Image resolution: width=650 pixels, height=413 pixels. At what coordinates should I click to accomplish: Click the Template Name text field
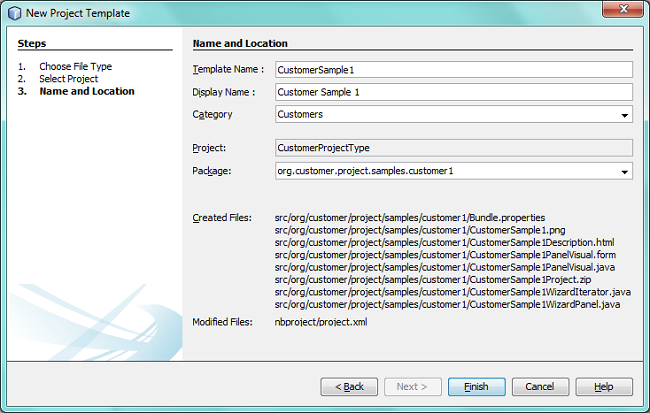click(x=453, y=69)
